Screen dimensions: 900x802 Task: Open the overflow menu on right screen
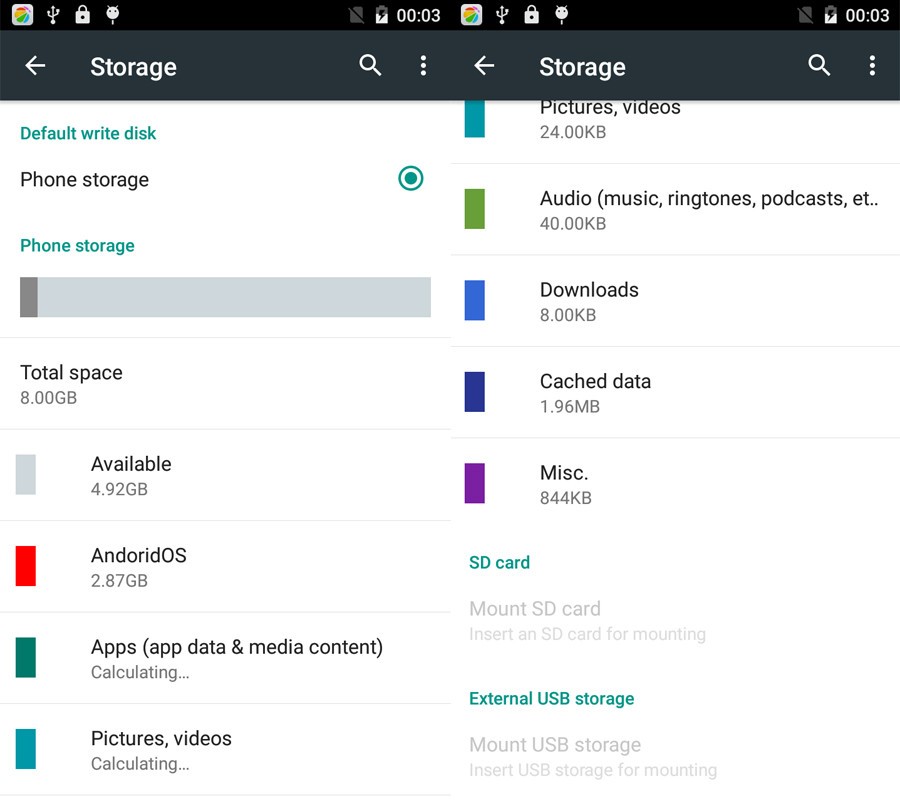pyautogui.click(x=872, y=66)
